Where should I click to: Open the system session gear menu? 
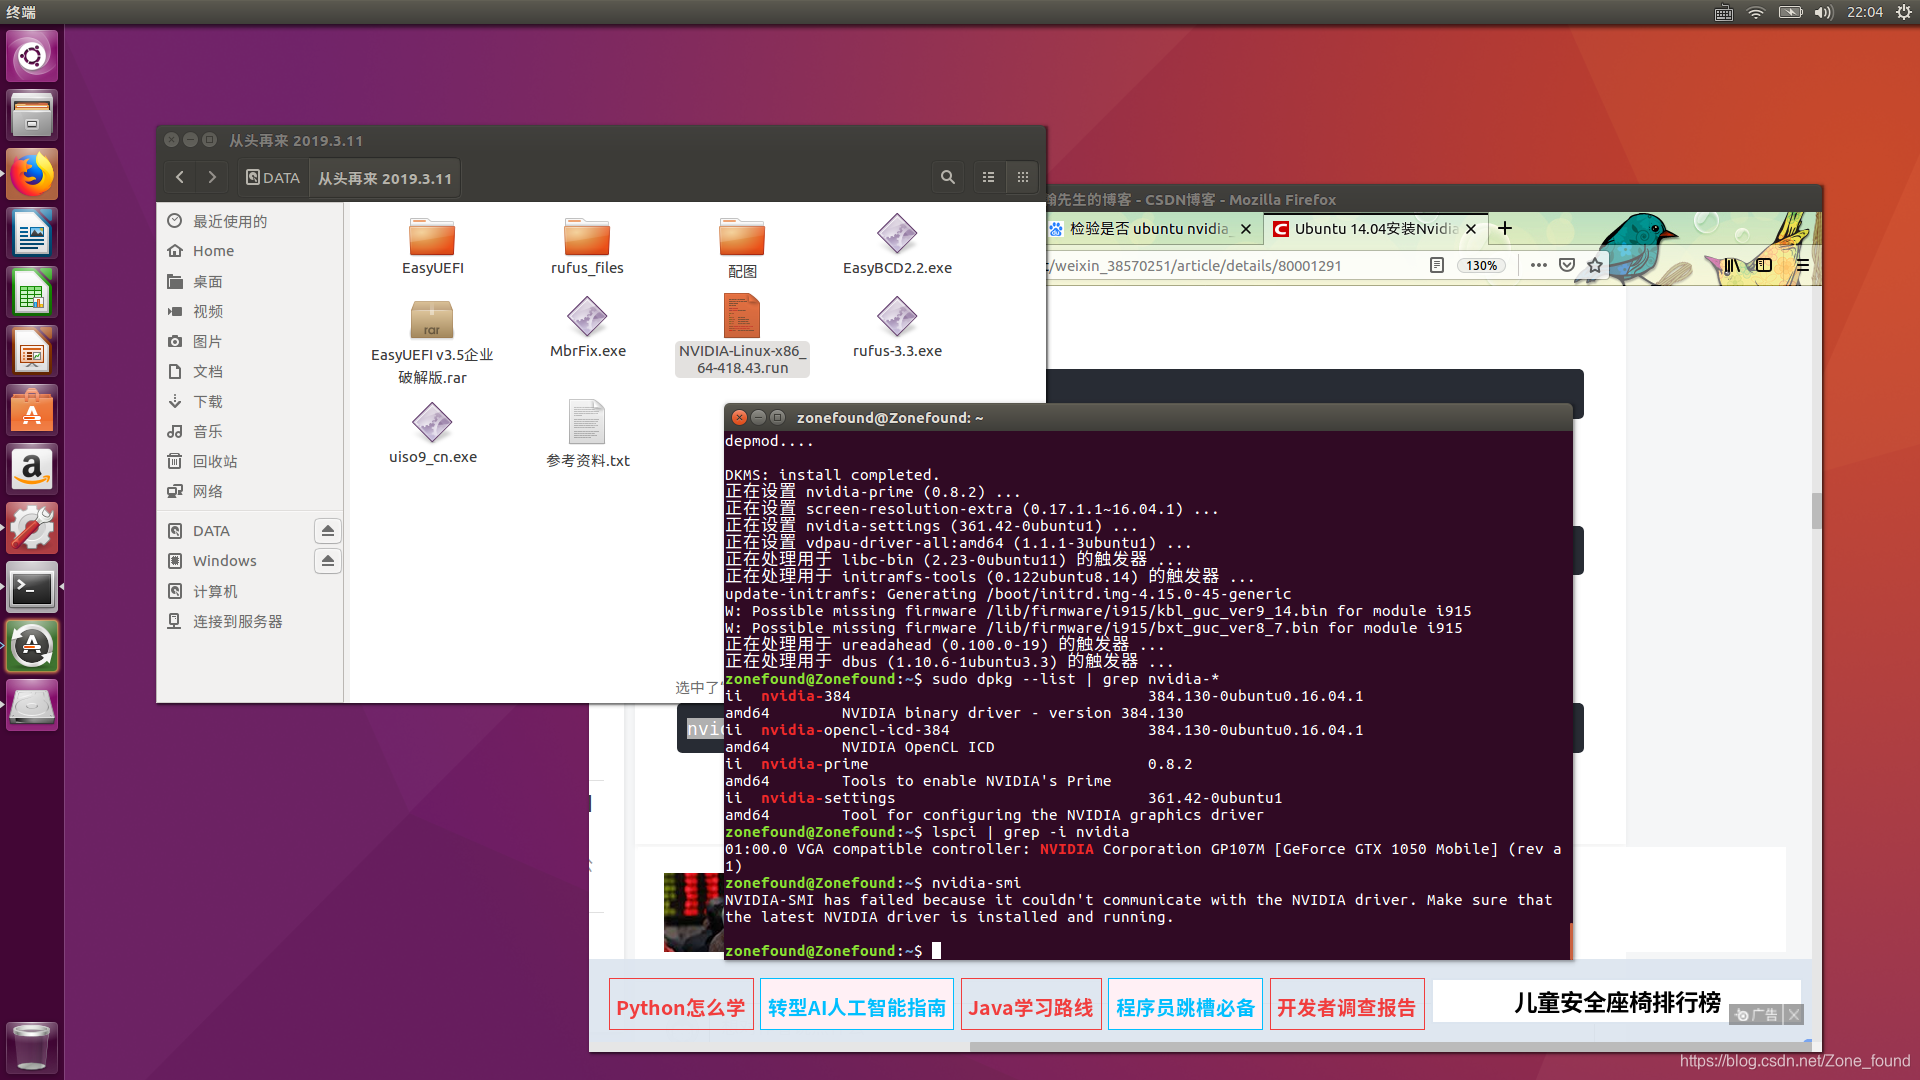1903,12
